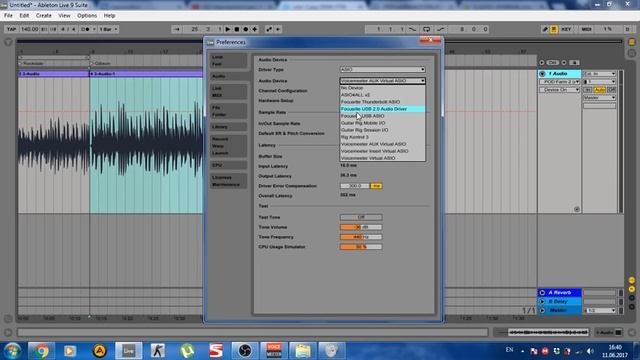Click the 140.00 tempo field
This screenshot has height=360, width=640.
coord(29,29)
